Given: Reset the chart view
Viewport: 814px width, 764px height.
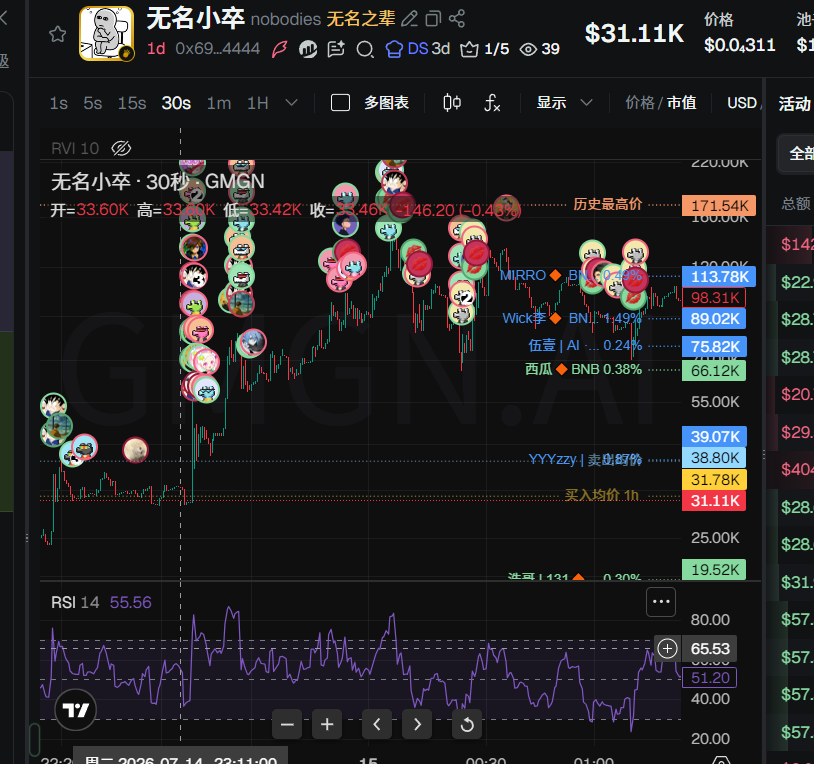Looking at the screenshot, I should pyautogui.click(x=467, y=724).
